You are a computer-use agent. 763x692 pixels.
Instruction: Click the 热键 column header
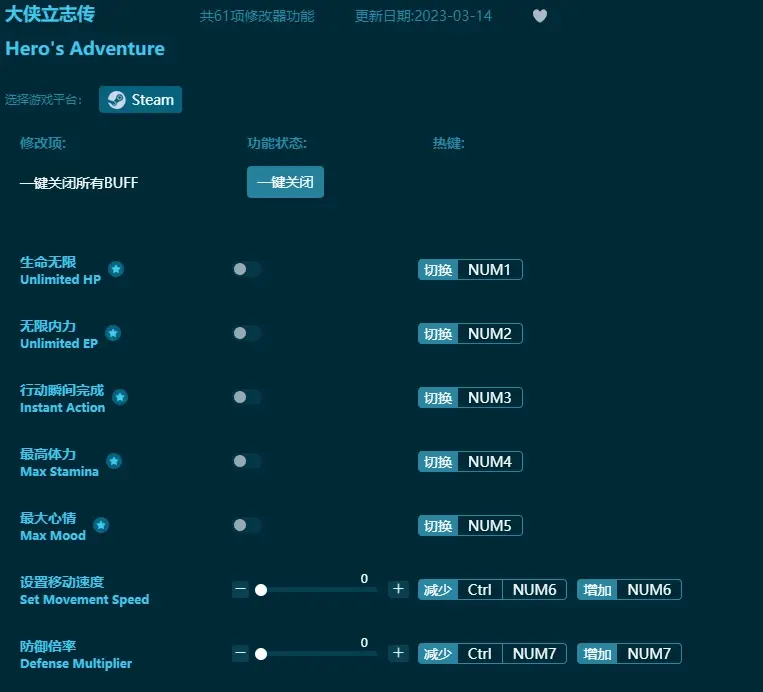(449, 143)
